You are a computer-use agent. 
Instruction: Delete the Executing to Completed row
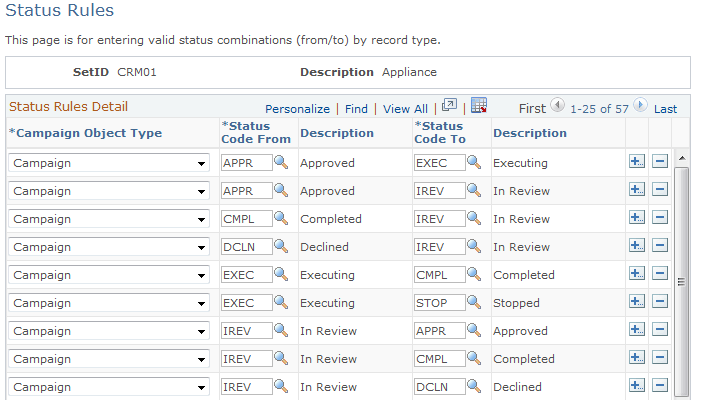[x=660, y=274]
